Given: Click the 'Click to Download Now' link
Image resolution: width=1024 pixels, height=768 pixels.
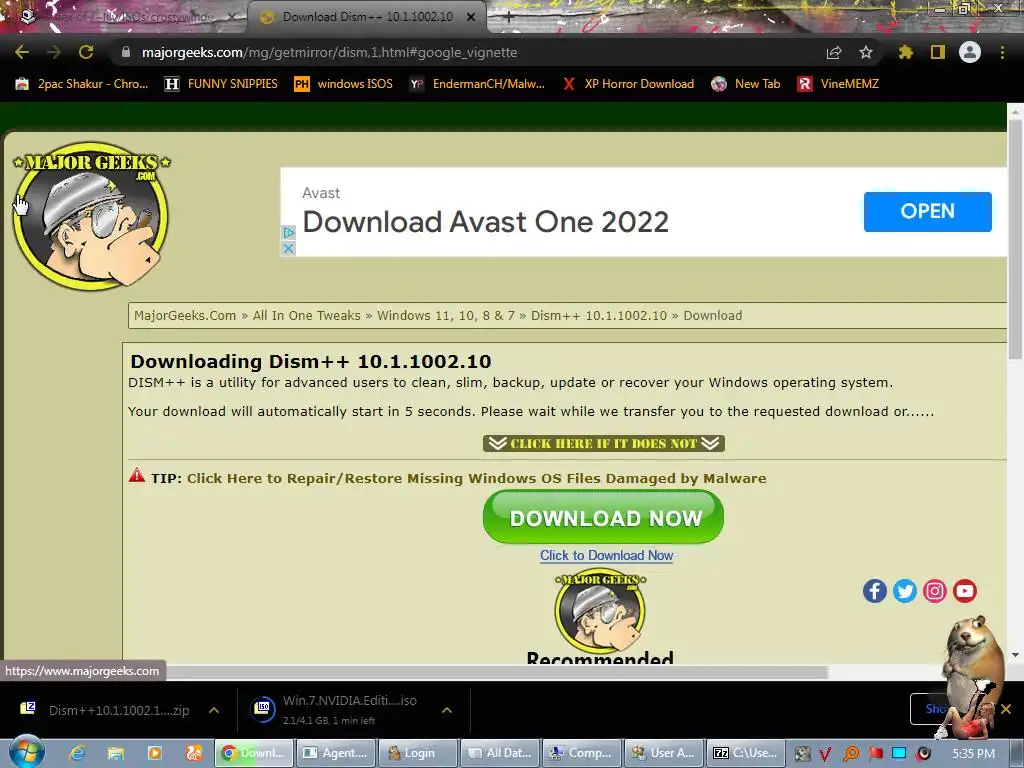Looking at the screenshot, I should point(606,555).
